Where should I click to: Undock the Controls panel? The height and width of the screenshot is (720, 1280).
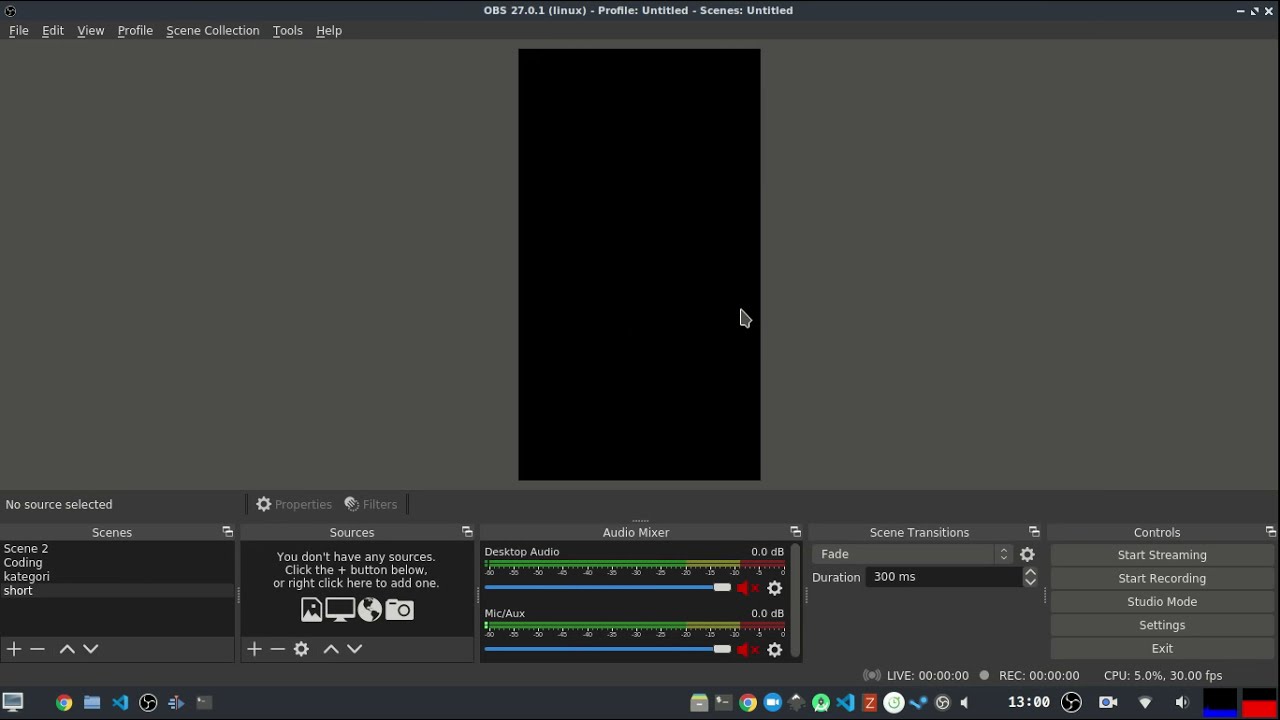(1271, 532)
